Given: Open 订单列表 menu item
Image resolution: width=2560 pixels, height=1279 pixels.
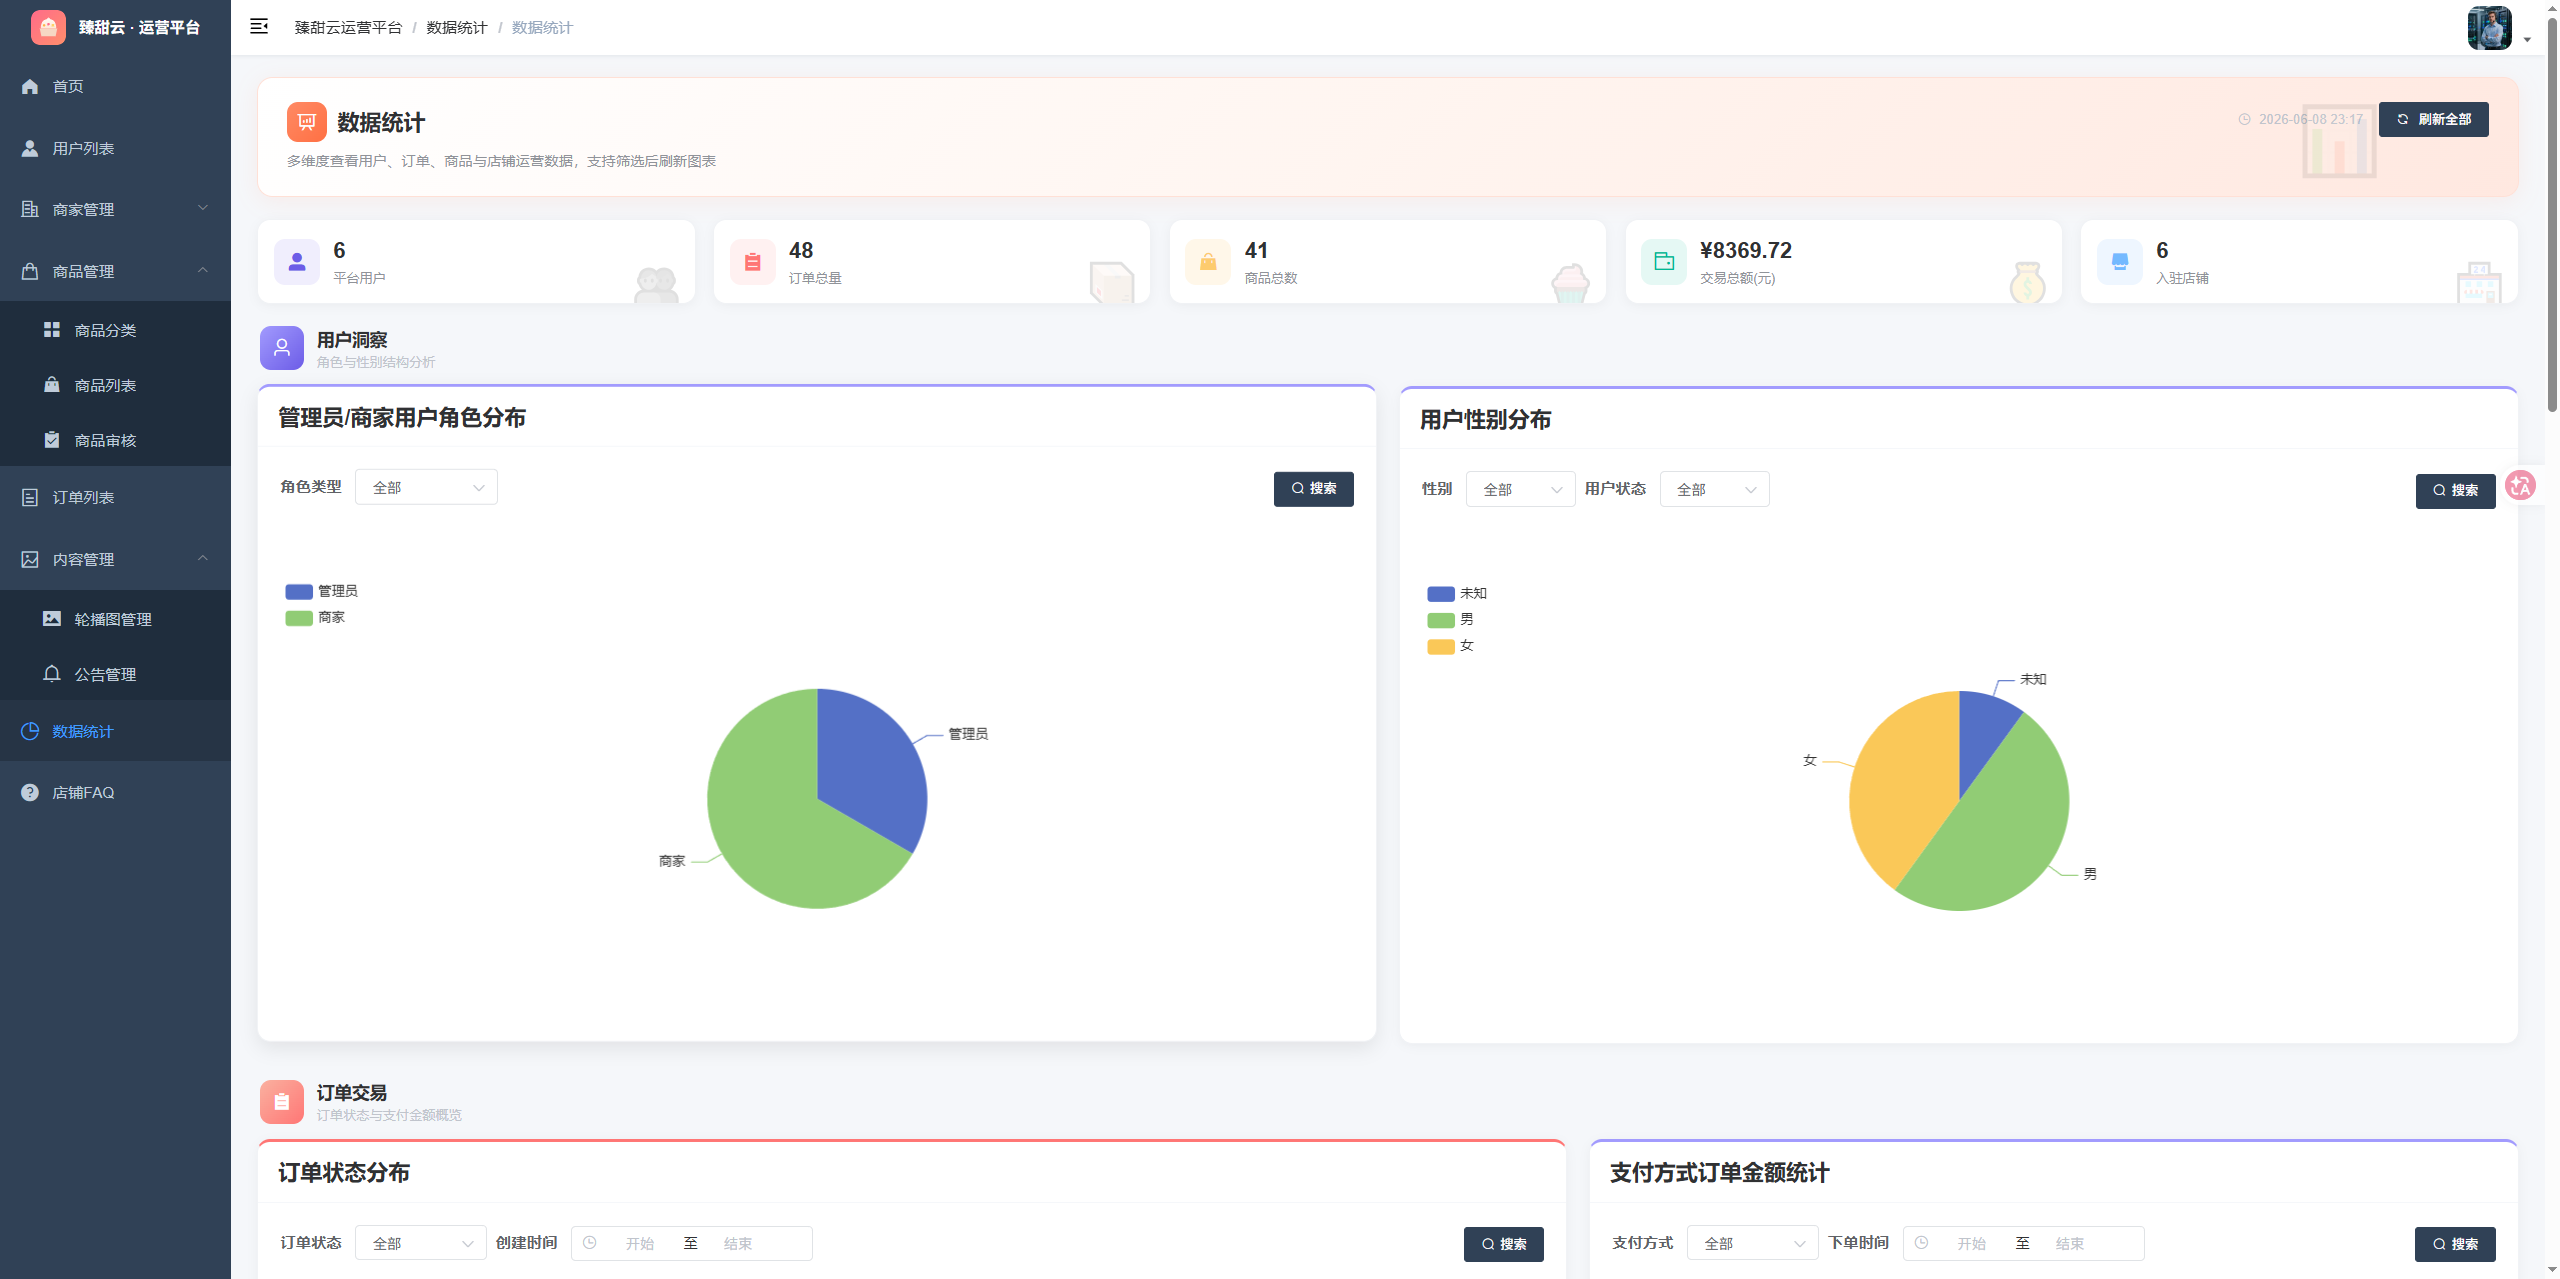Looking at the screenshot, I should point(115,497).
